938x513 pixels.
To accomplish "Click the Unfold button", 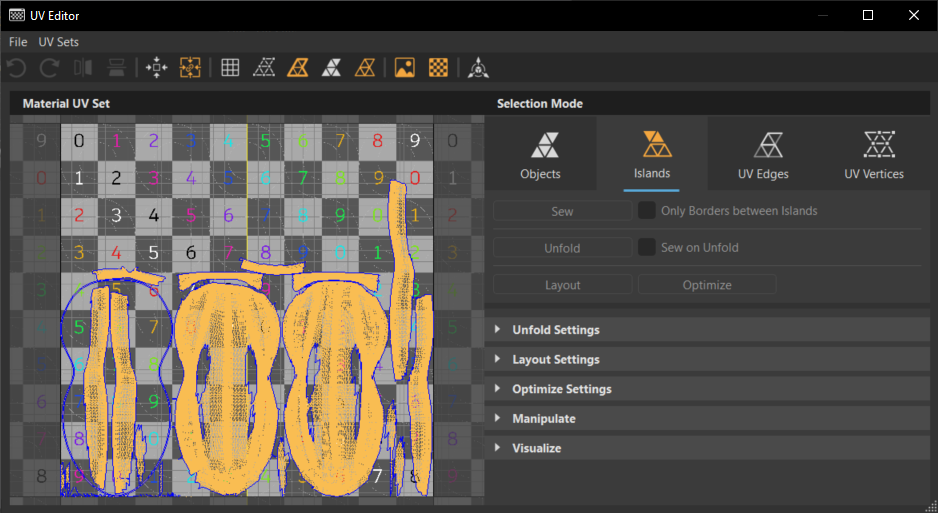I will [x=562, y=248].
